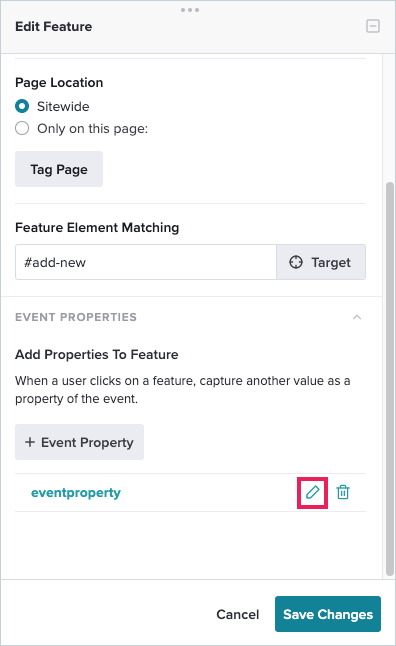Screen dimensions: 396x646
Task: Click the crosshair icon in the Target button
Action: click(x=296, y=262)
